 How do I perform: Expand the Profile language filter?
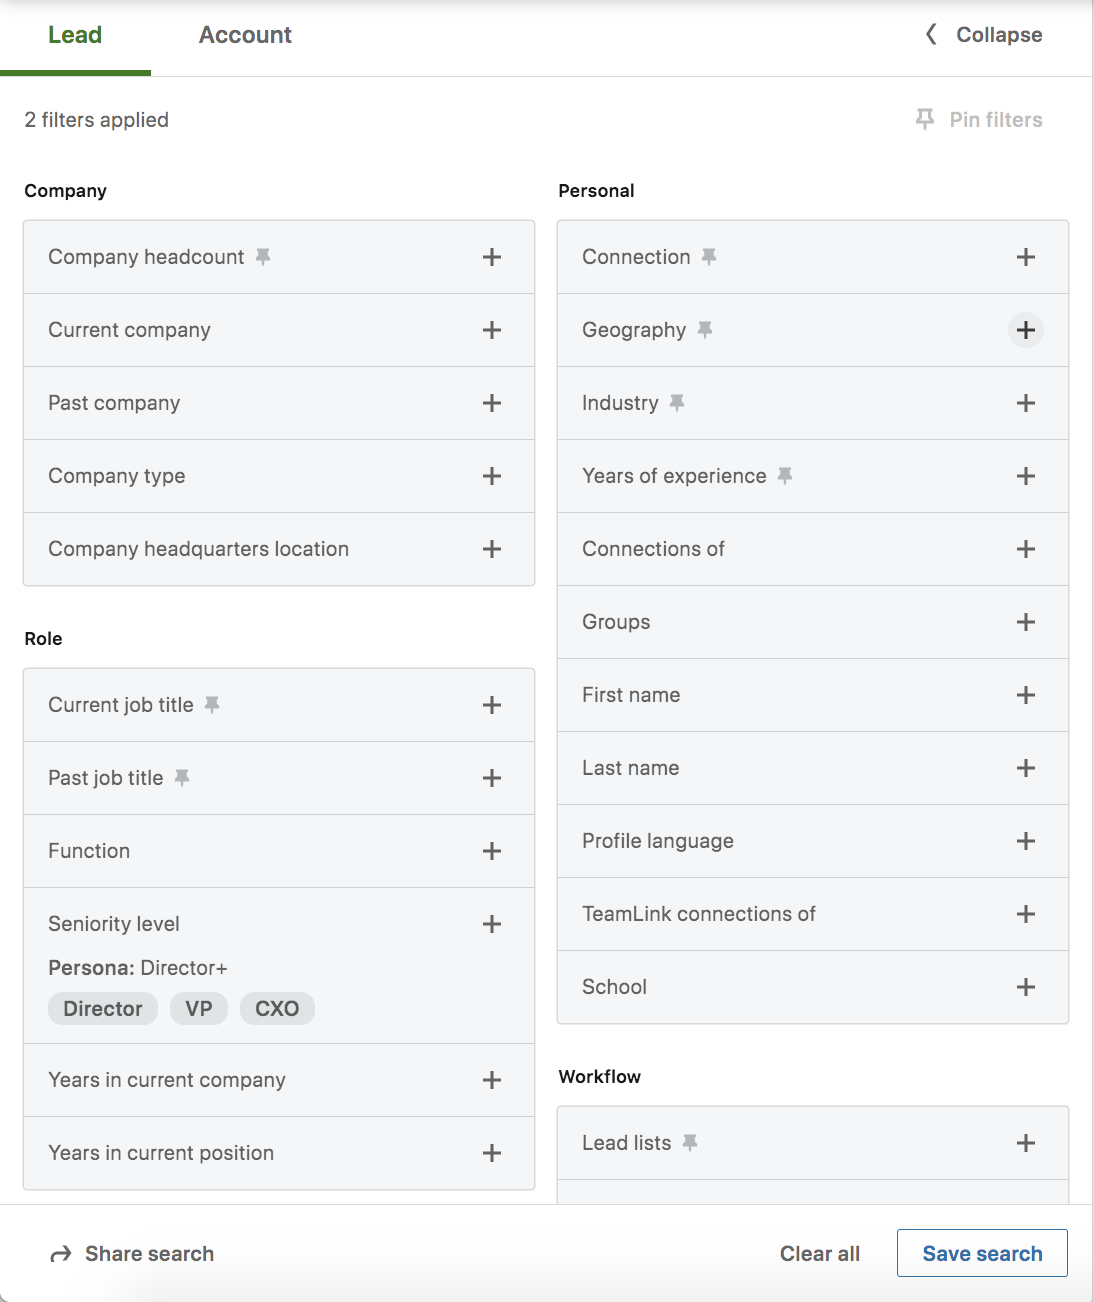pos(1026,841)
